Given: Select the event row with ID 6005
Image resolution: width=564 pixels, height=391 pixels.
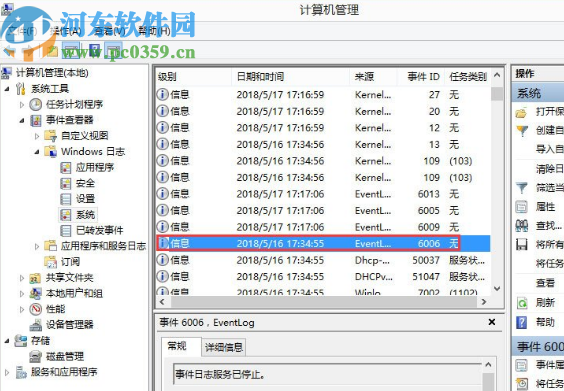Looking at the screenshot, I should coord(323,210).
